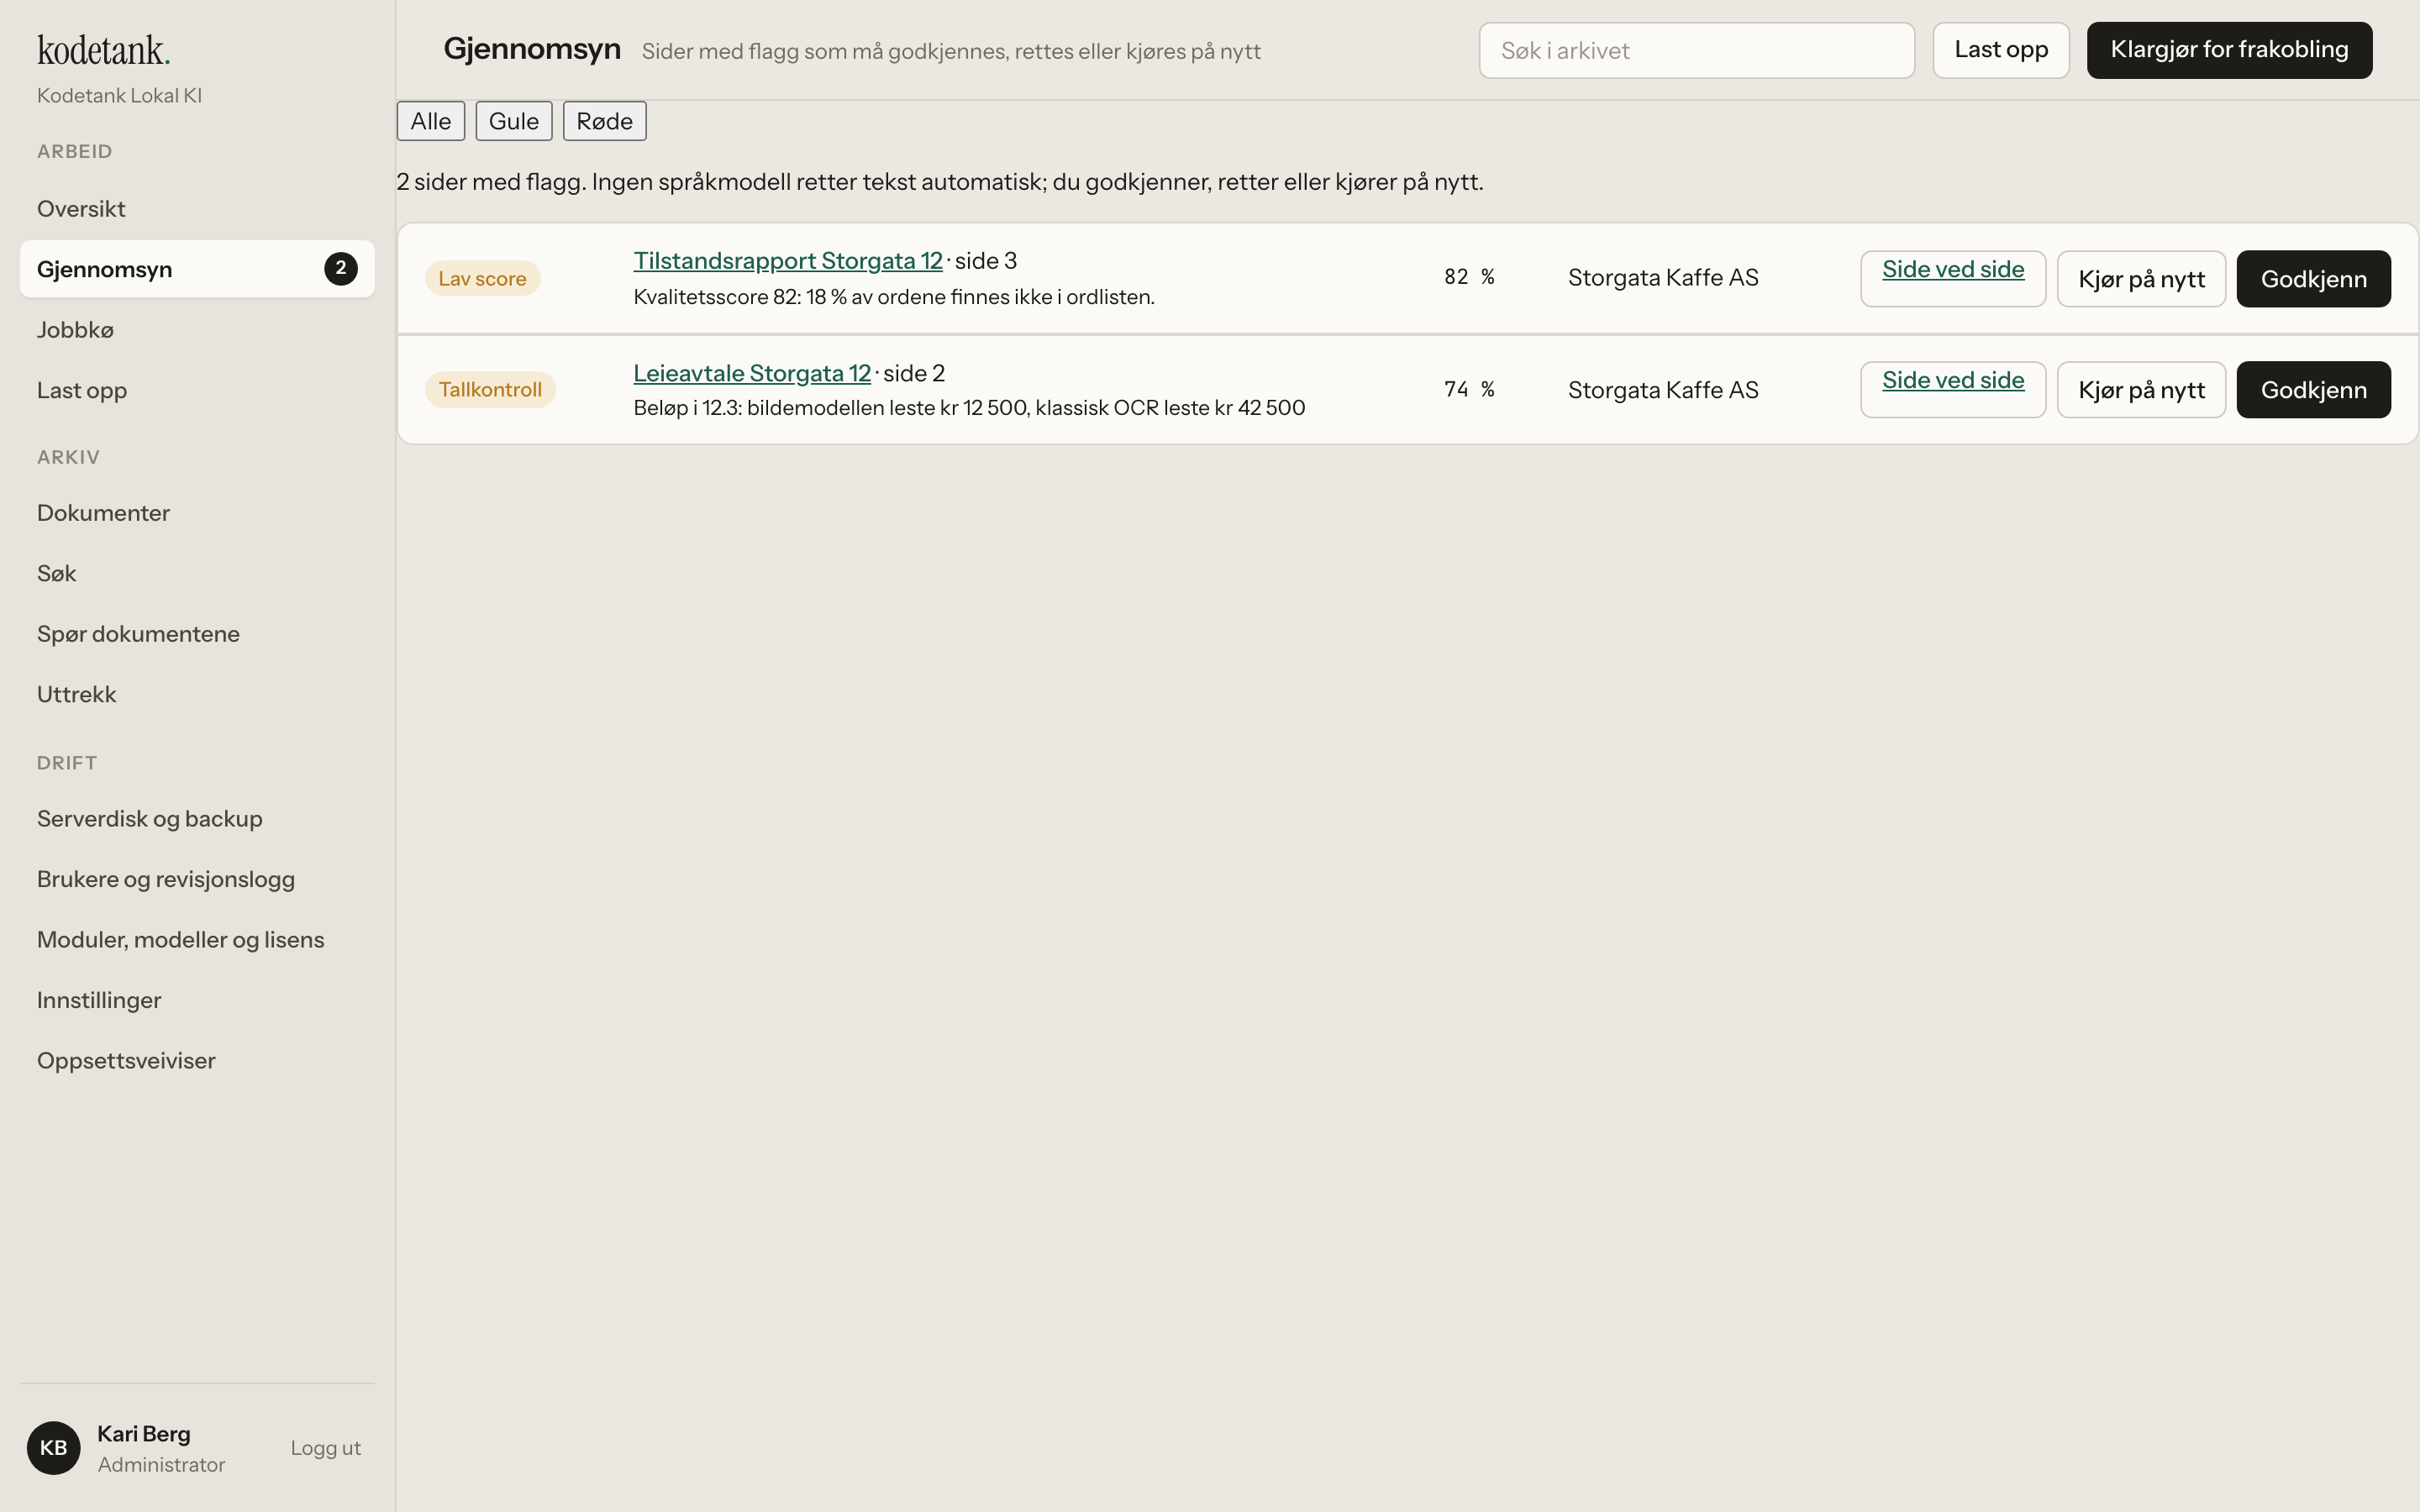Open Leieavtale Storgata 12 document link
Image resolution: width=2420 pixels, height=1512 pixels.
pos(752,373)
